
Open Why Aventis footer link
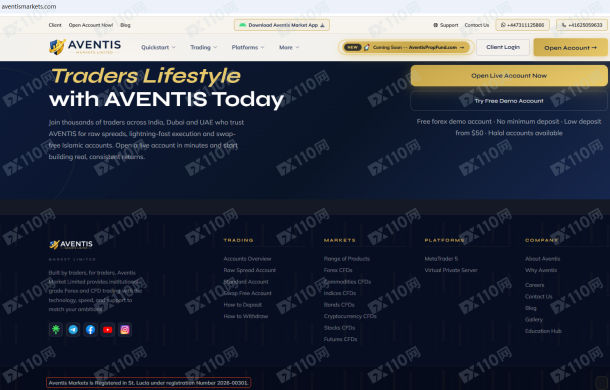point(541,270)
